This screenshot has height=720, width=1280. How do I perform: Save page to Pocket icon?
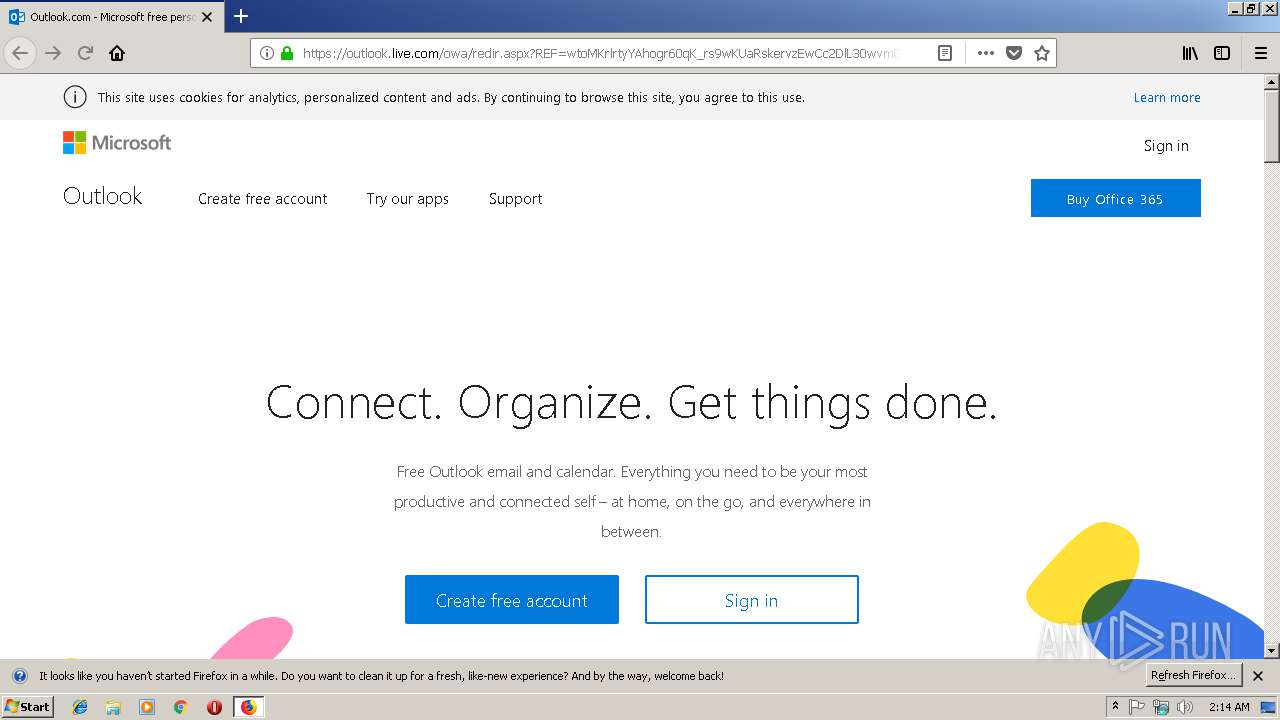pos(1014,53)
